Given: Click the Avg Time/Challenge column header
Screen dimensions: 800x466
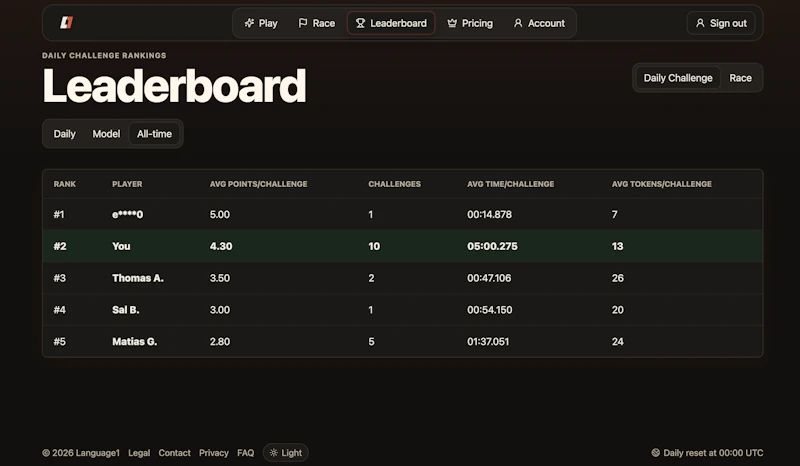Looking at the screenshot, I should click(x=511, y=184).
